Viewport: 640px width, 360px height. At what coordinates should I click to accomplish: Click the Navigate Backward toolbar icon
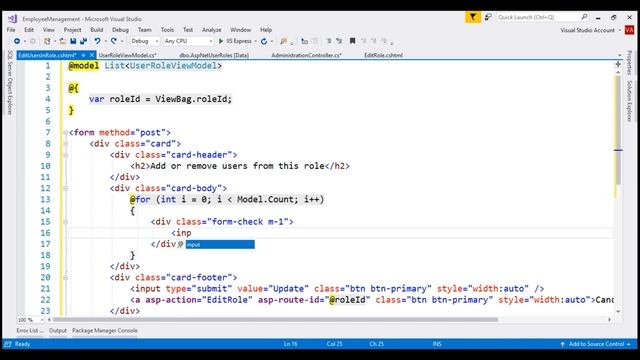pyautogui.click(x=17, y=41)
